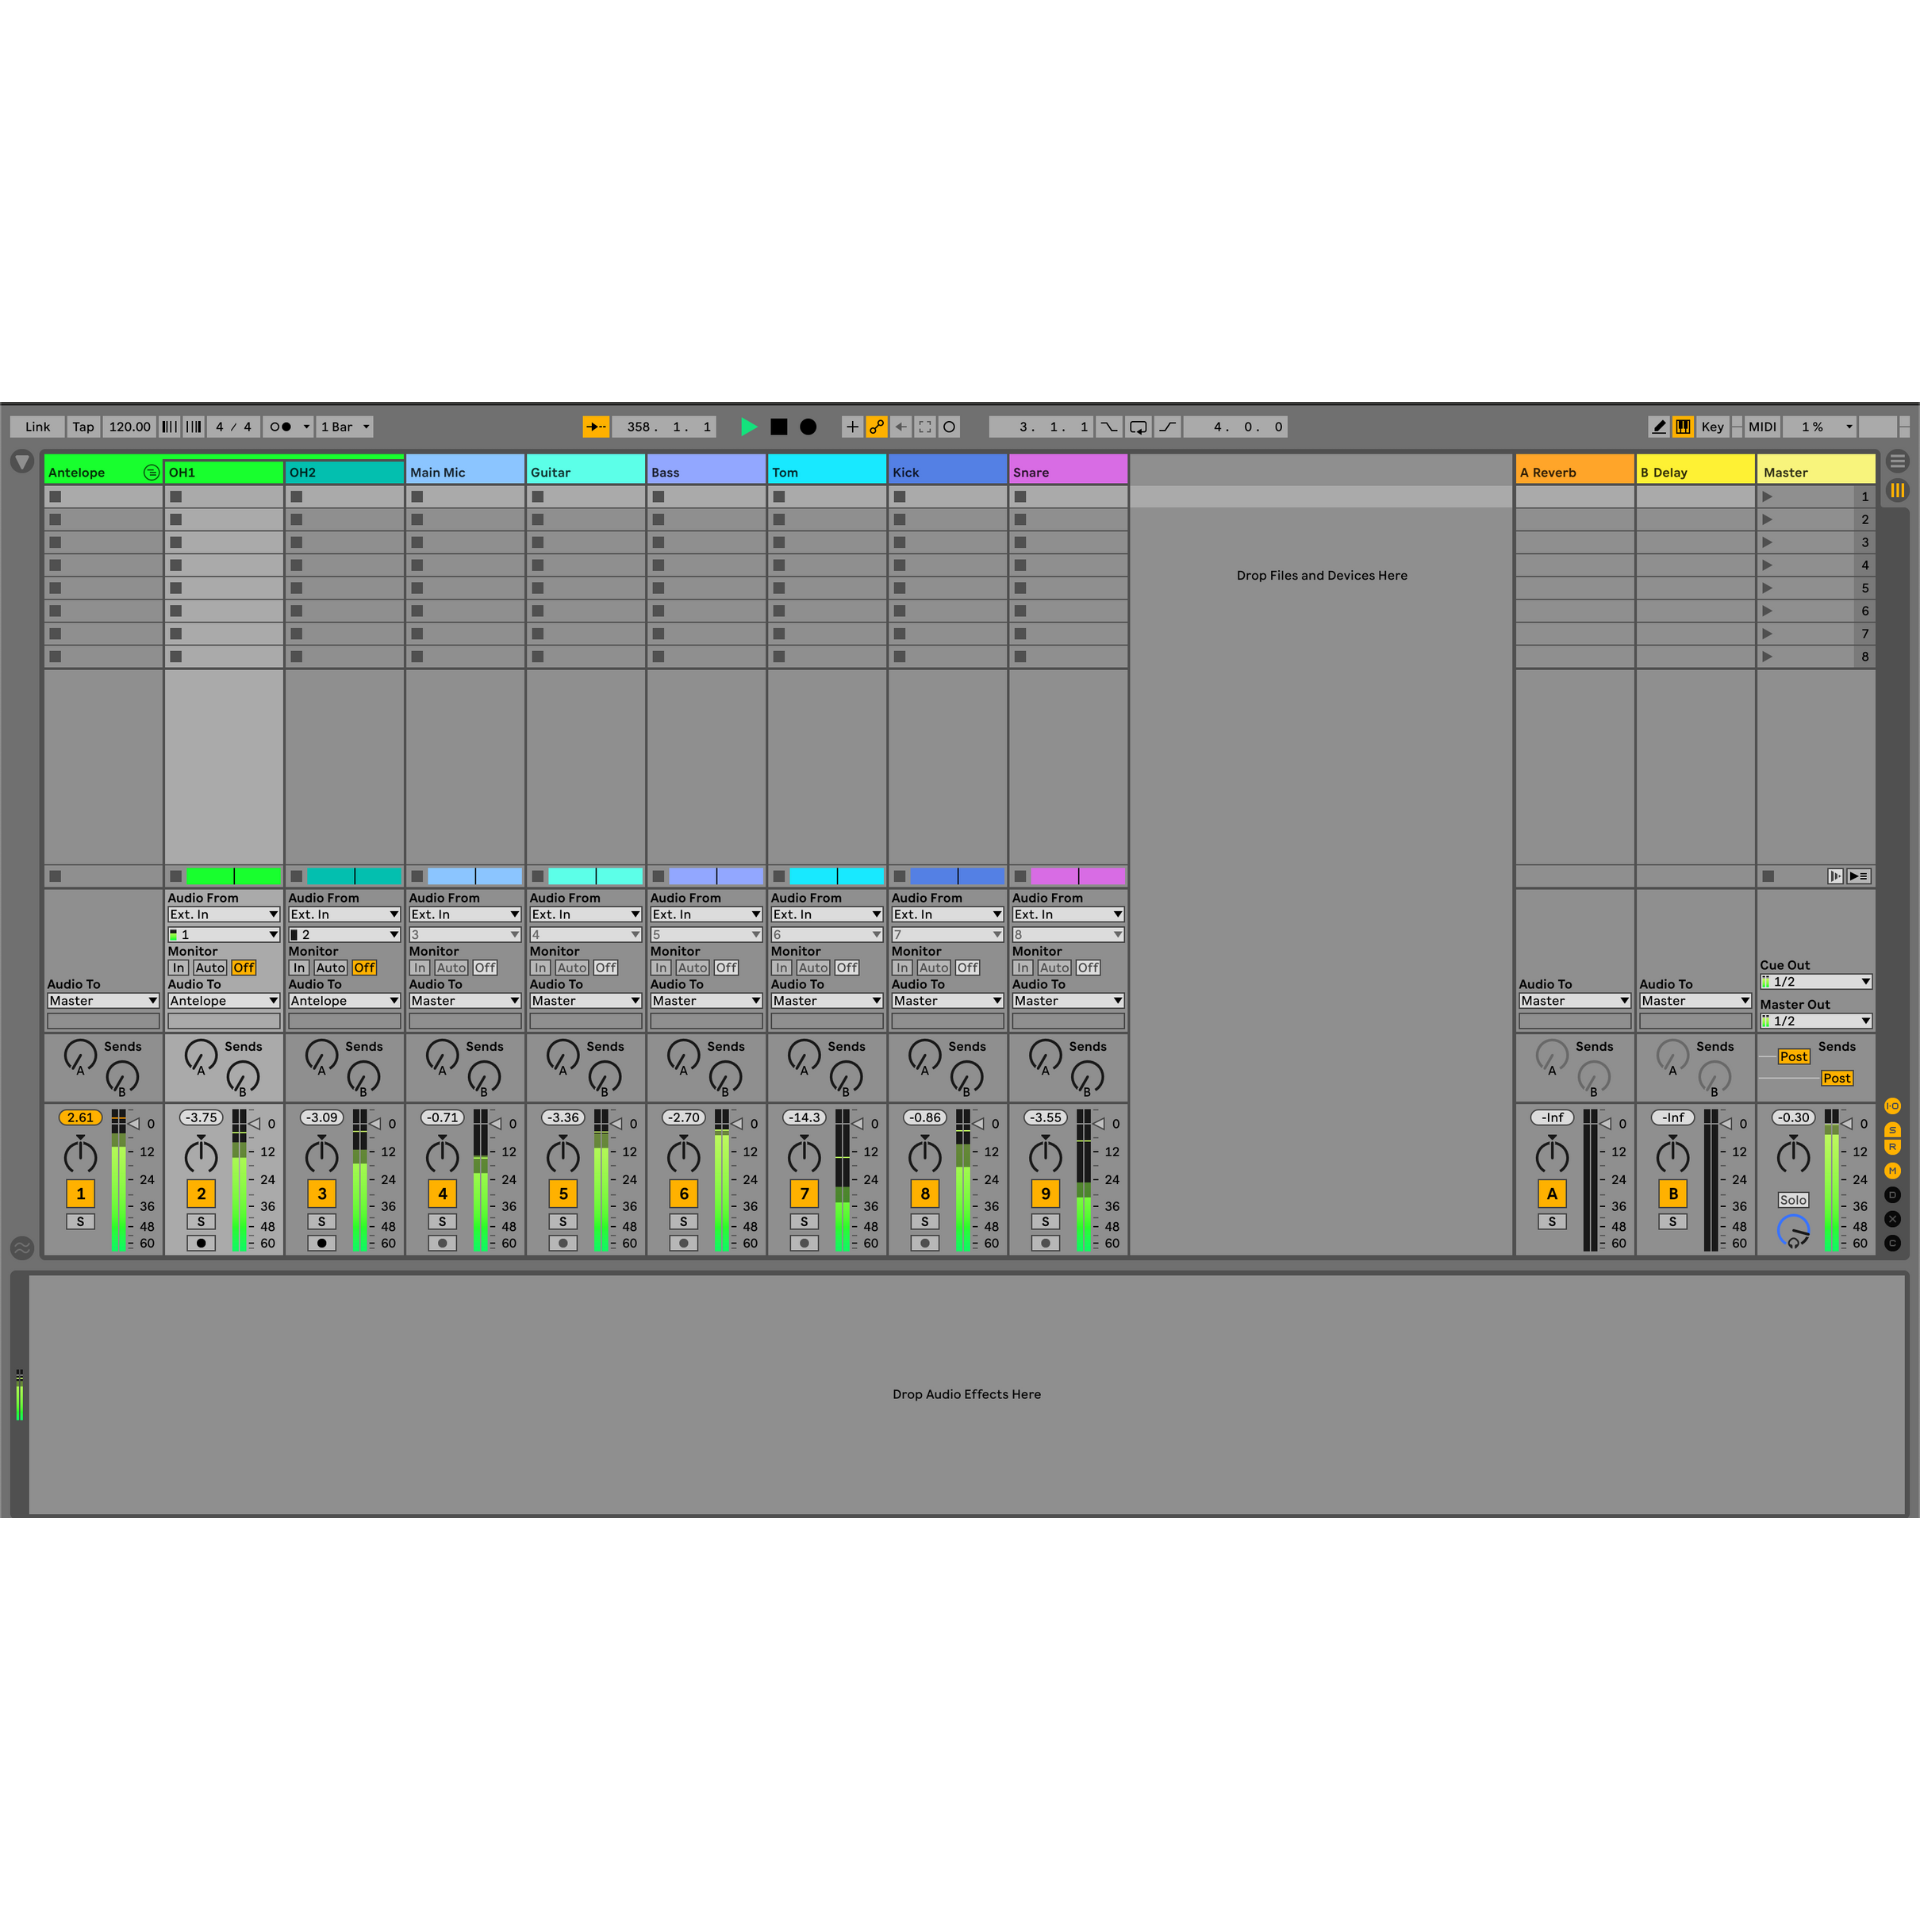Toggle the Loop switch icon
Viewport: 1920px width, 1920px height.
1138,427
